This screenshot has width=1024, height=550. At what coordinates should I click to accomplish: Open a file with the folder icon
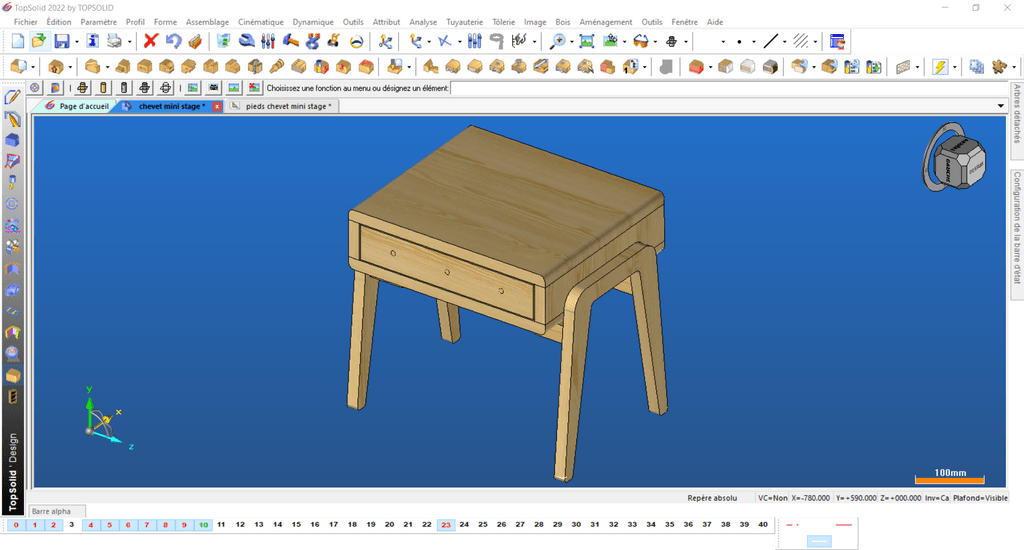coord(39,41)
